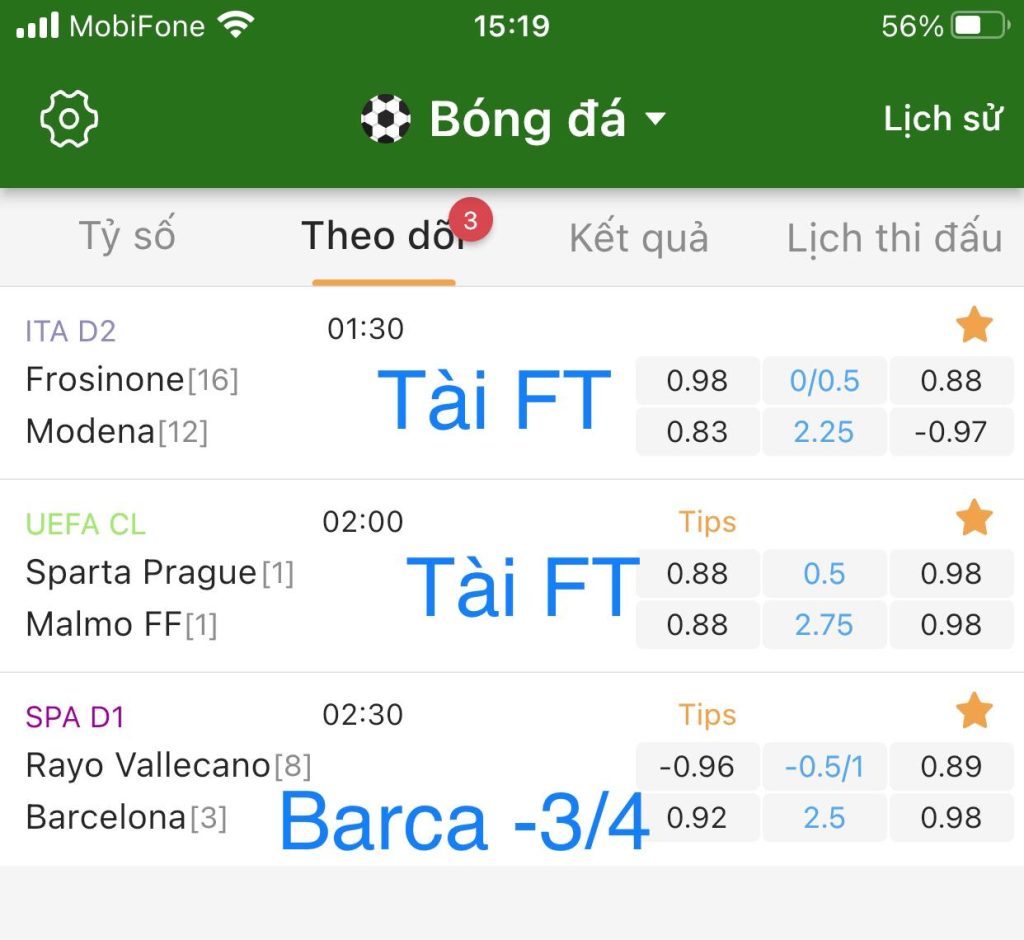Toggle star for Sparta Prague match

coord(974,517)
